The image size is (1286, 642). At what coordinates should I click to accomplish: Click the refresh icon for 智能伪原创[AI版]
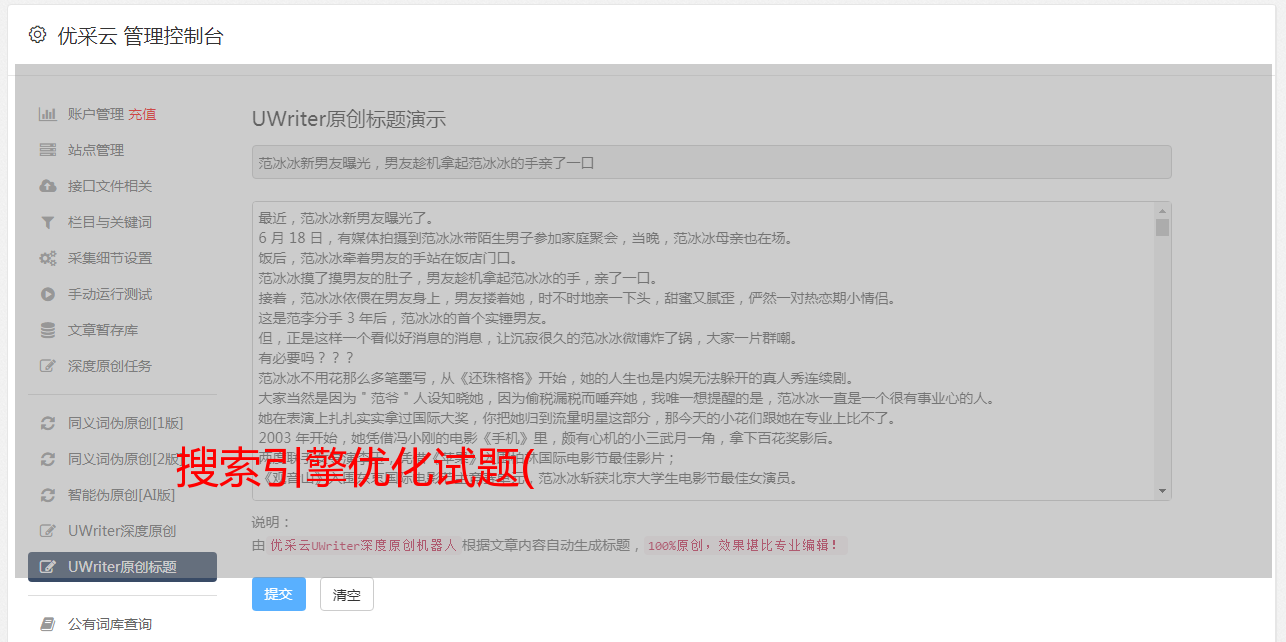pyautogui.click(x=47, y=495)
